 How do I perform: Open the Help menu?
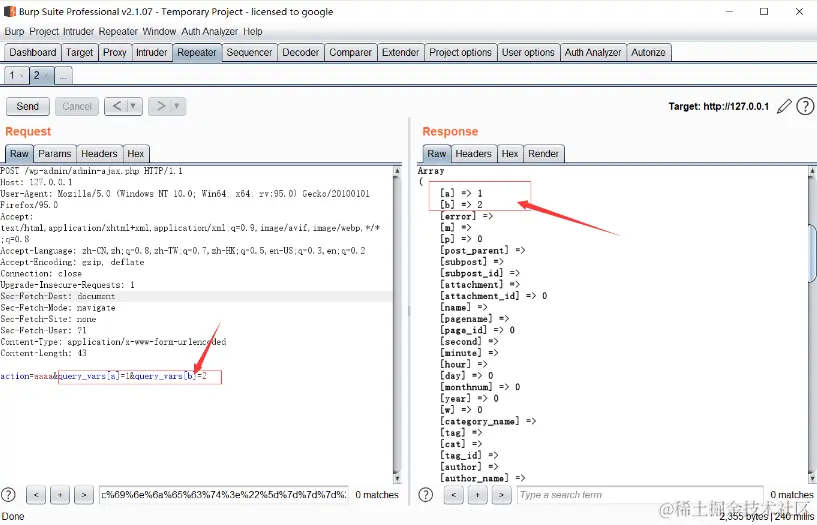(252, 31)
